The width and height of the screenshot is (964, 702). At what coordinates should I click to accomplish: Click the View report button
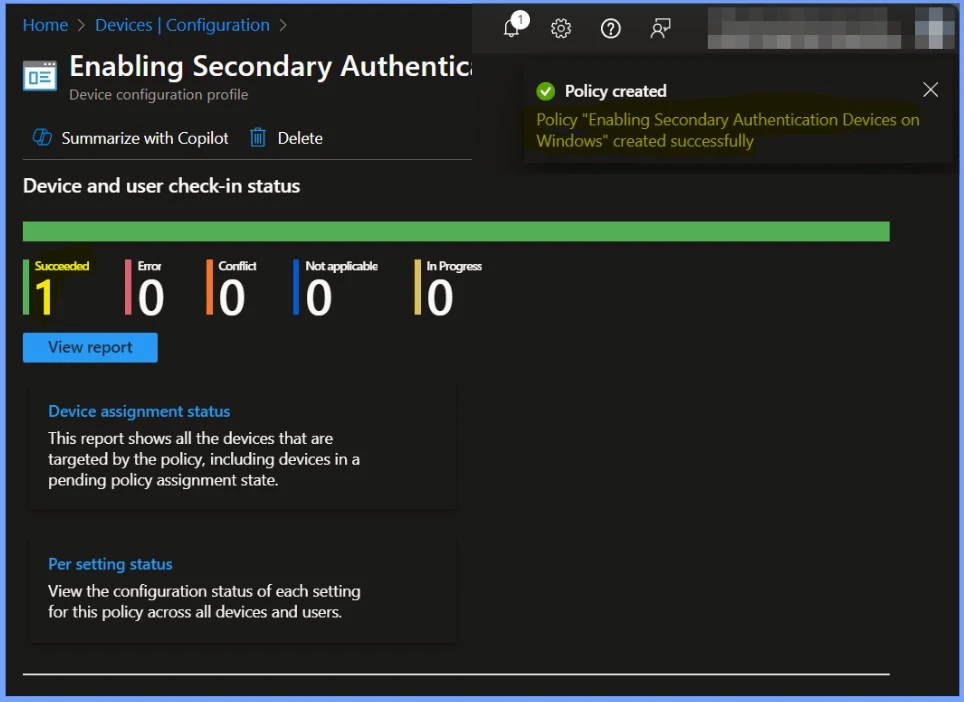click(90, 347)
